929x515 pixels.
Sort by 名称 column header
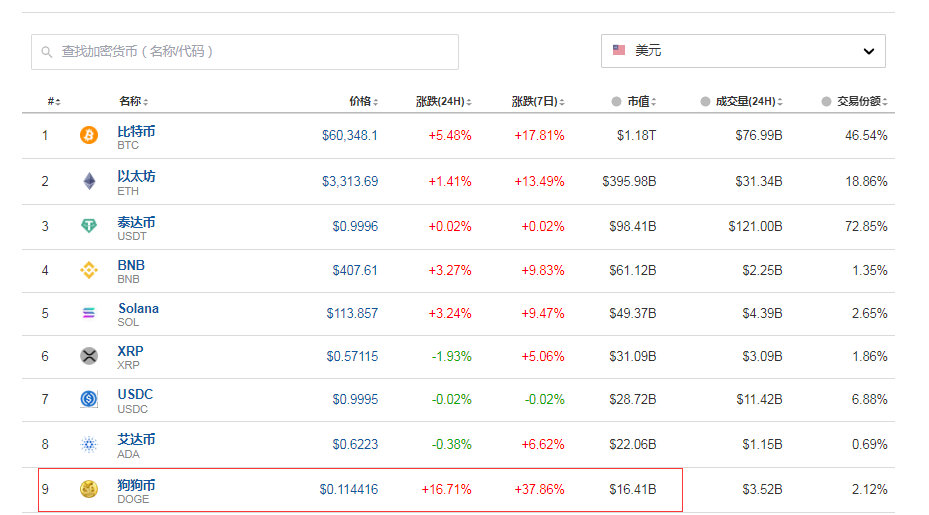[x=133, y=101]
